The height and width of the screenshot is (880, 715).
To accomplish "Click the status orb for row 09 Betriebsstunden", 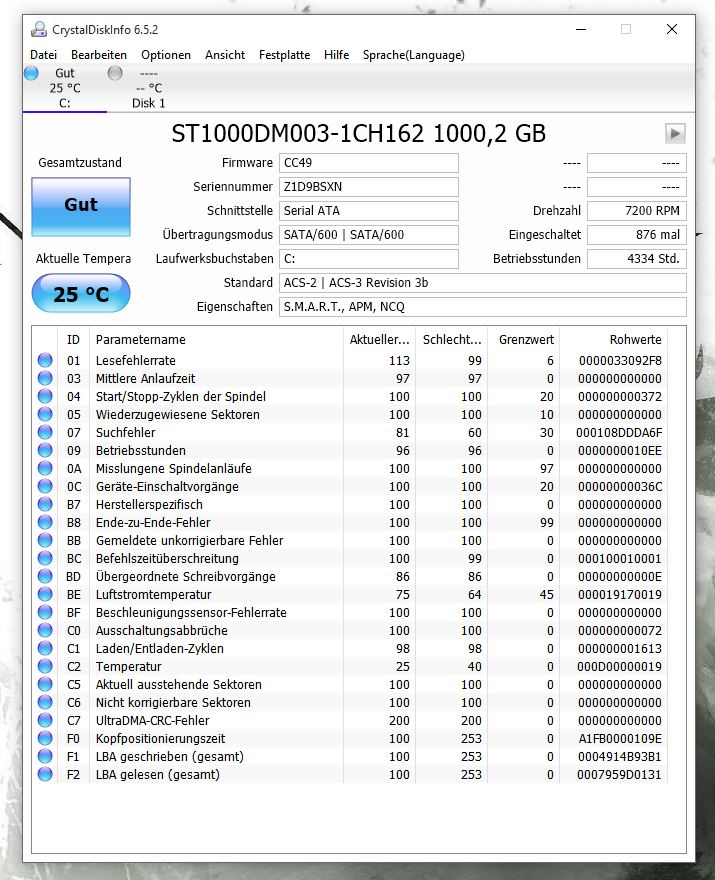I will point(45,450).
